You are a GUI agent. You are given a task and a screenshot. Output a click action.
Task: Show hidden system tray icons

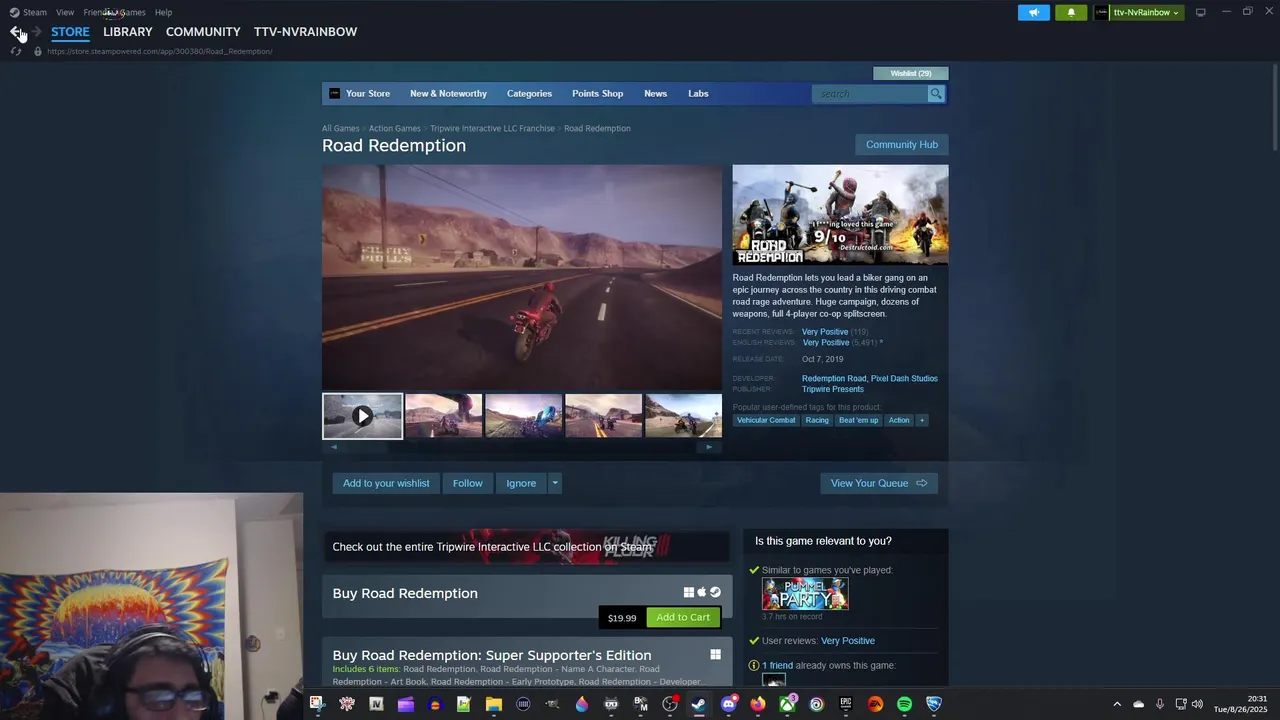(1117, 704)
